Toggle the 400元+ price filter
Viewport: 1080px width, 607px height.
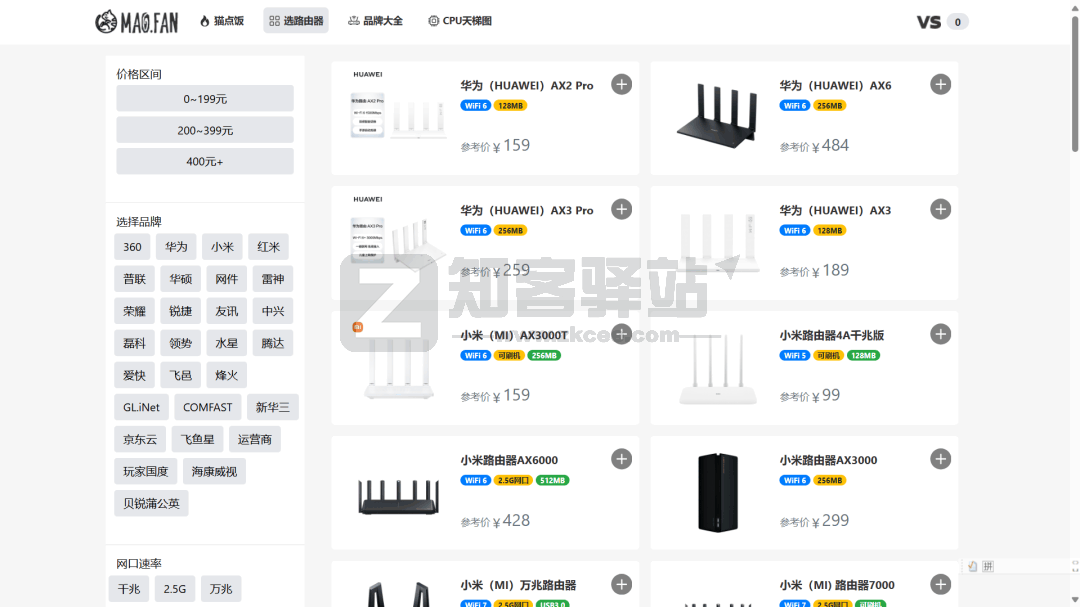[205, 161]
